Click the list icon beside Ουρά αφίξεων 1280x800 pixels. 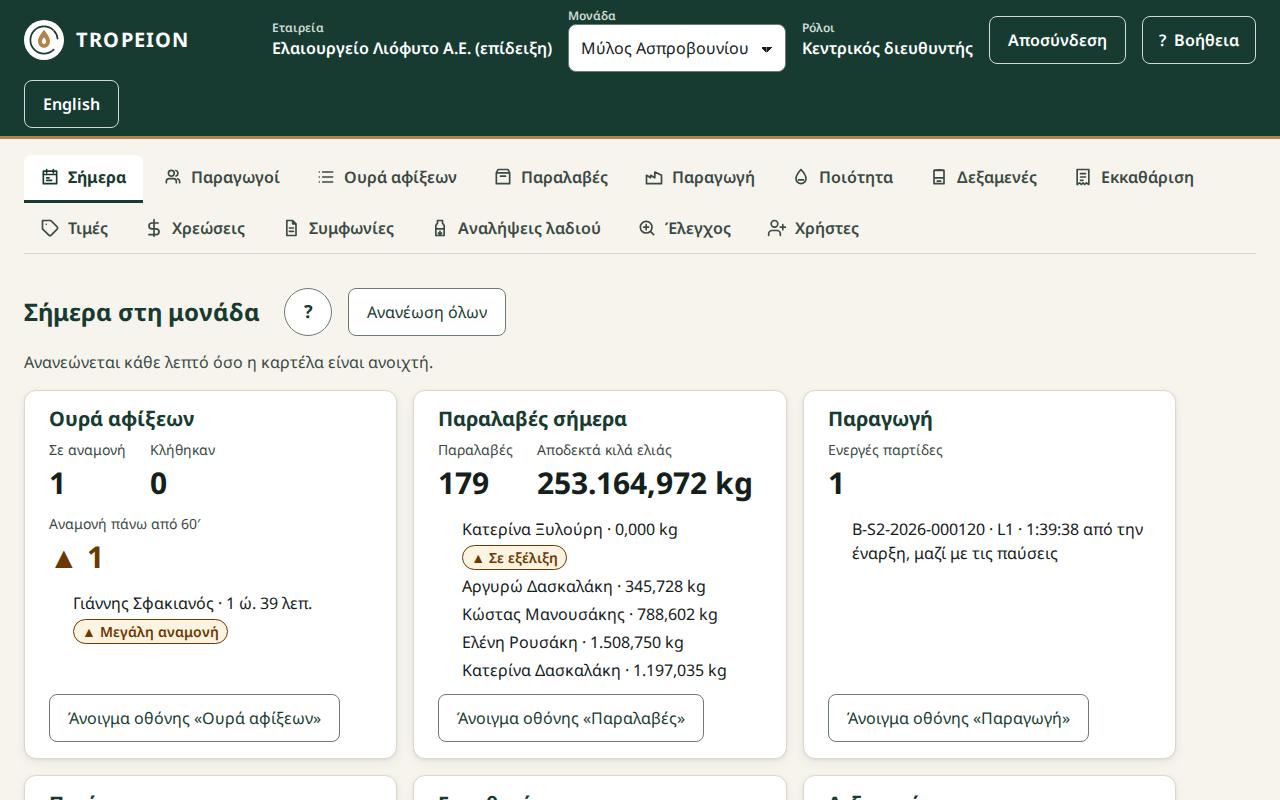[x=326, y=177]
